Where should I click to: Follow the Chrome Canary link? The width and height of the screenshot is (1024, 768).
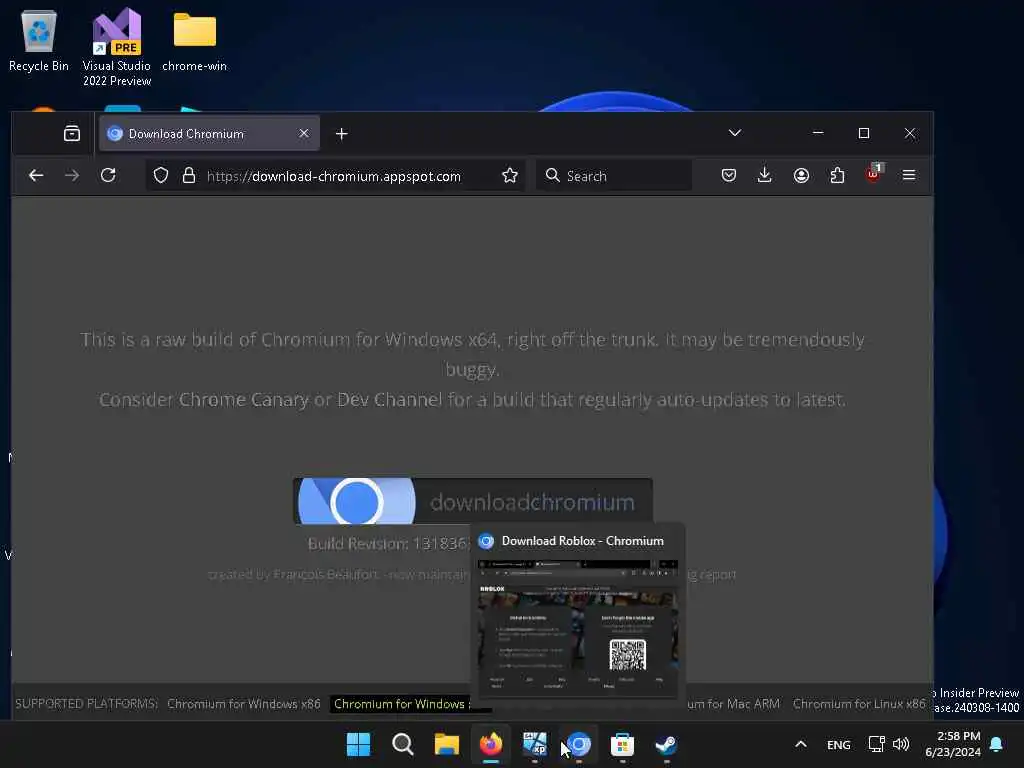tap(244, 400)
